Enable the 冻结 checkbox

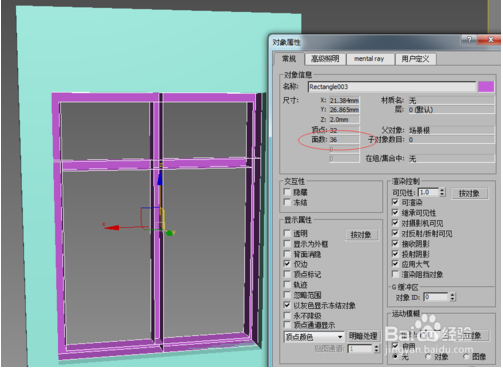click(x=287, y=202)
